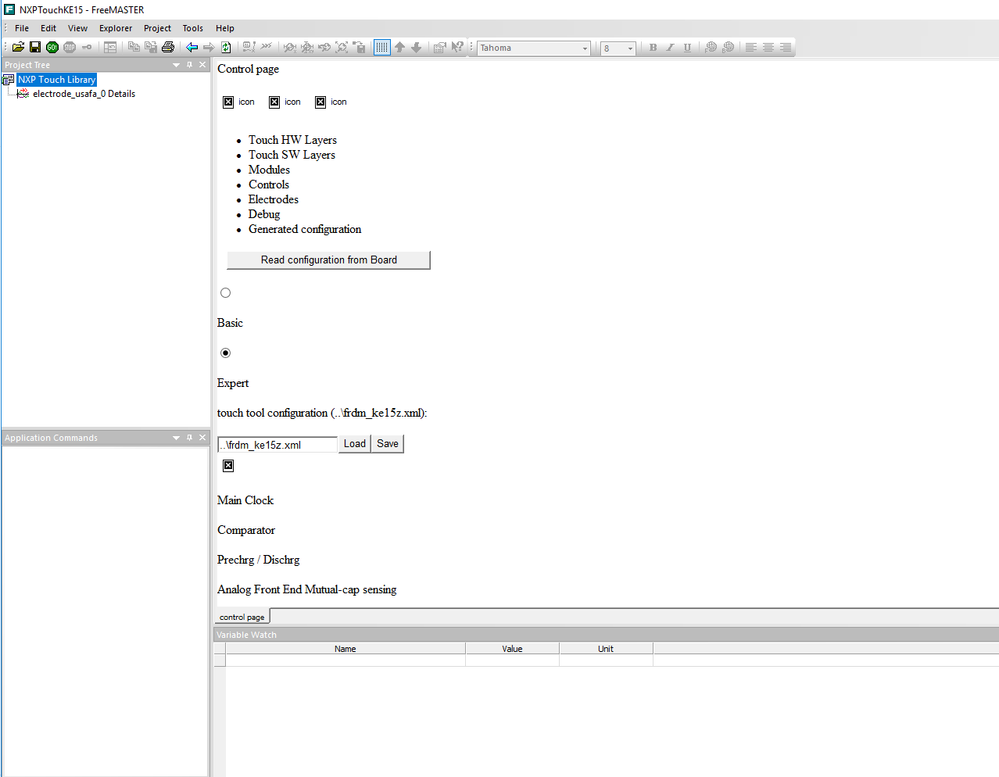Open the font size 8 dropdown
Image resolution: width=999 pixels, height=777 pixels.
[x=630, y=48]
